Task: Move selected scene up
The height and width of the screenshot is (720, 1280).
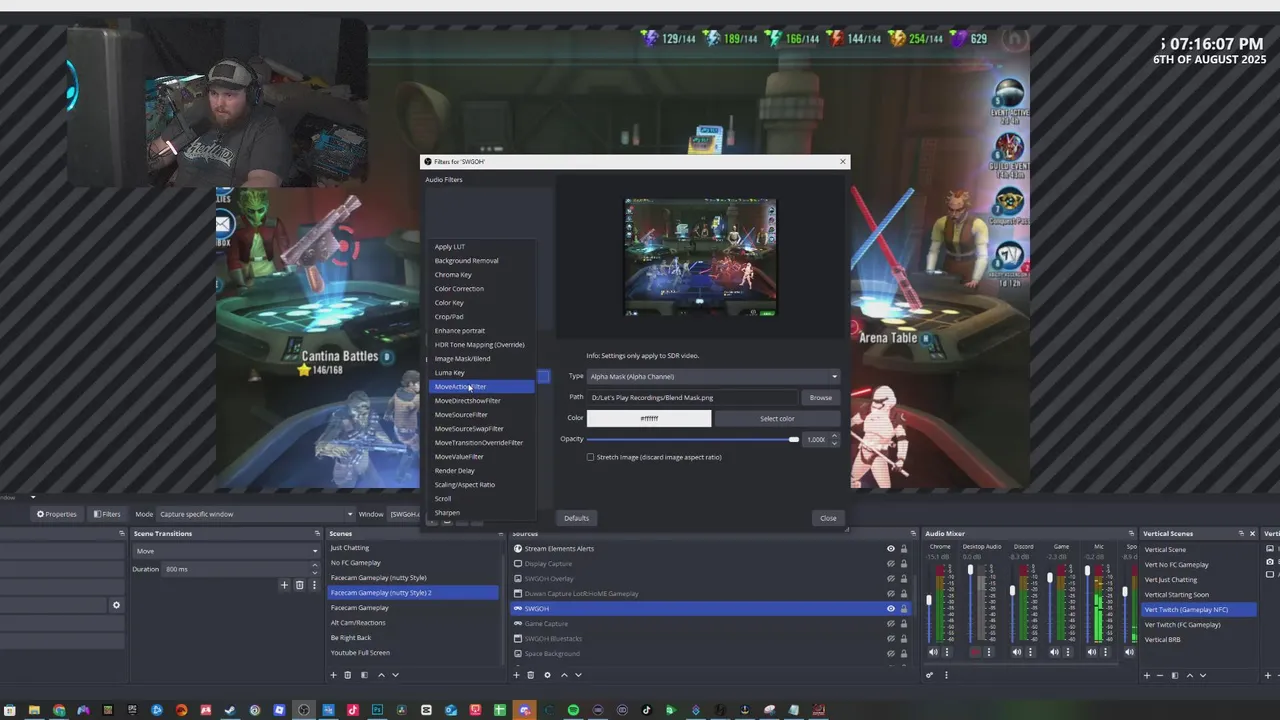Action: pos(381,675)
